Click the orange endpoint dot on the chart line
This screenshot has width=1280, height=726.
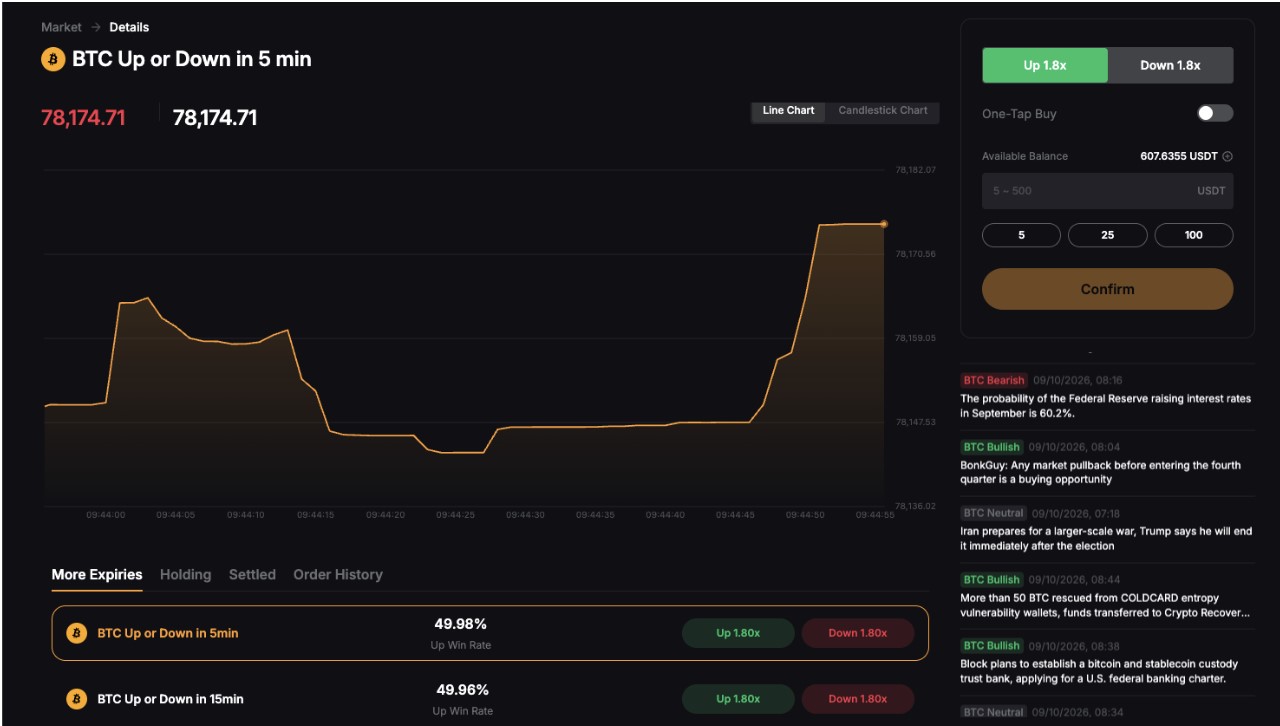[884, 224]
